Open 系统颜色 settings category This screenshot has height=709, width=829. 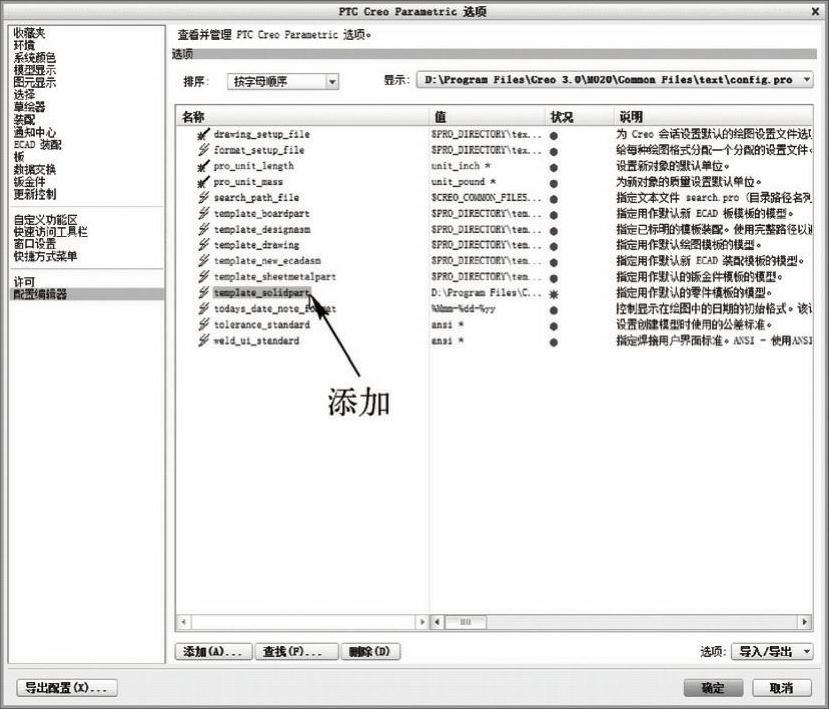(34, 58)
